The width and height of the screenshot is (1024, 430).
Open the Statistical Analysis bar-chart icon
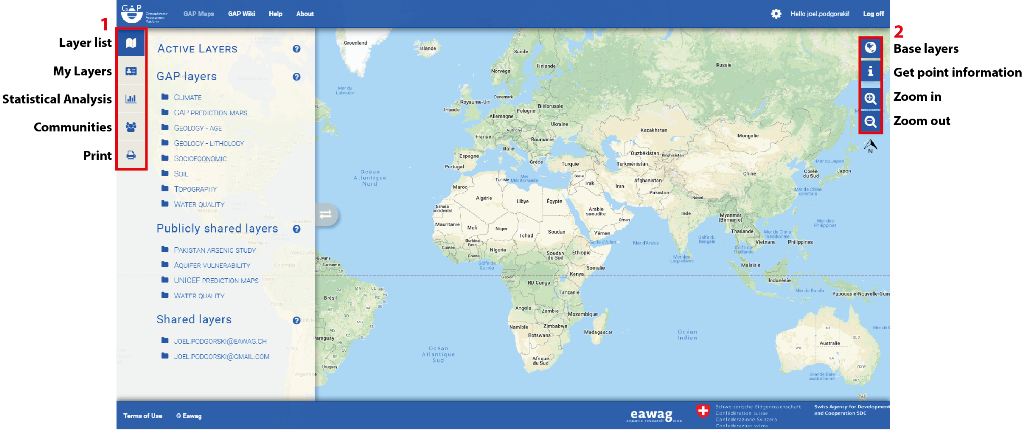coord(131,99)
